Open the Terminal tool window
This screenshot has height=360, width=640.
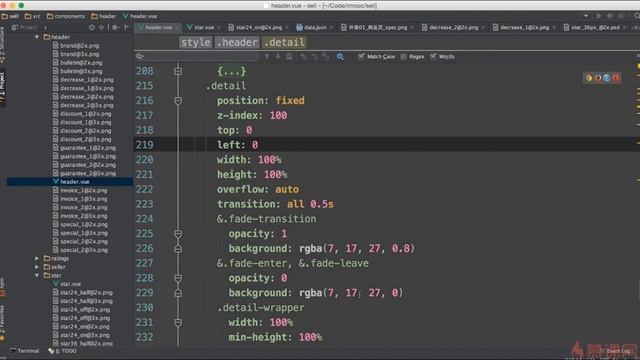[x=24, y=351]
